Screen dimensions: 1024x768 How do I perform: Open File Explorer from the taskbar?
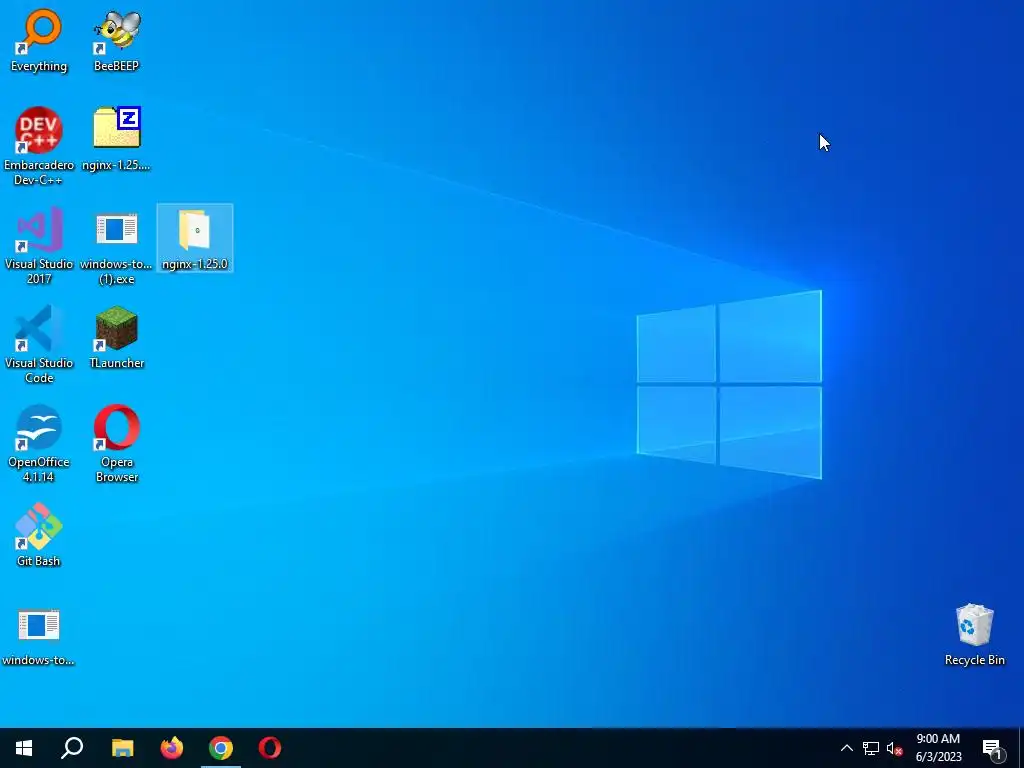point(122,748)
